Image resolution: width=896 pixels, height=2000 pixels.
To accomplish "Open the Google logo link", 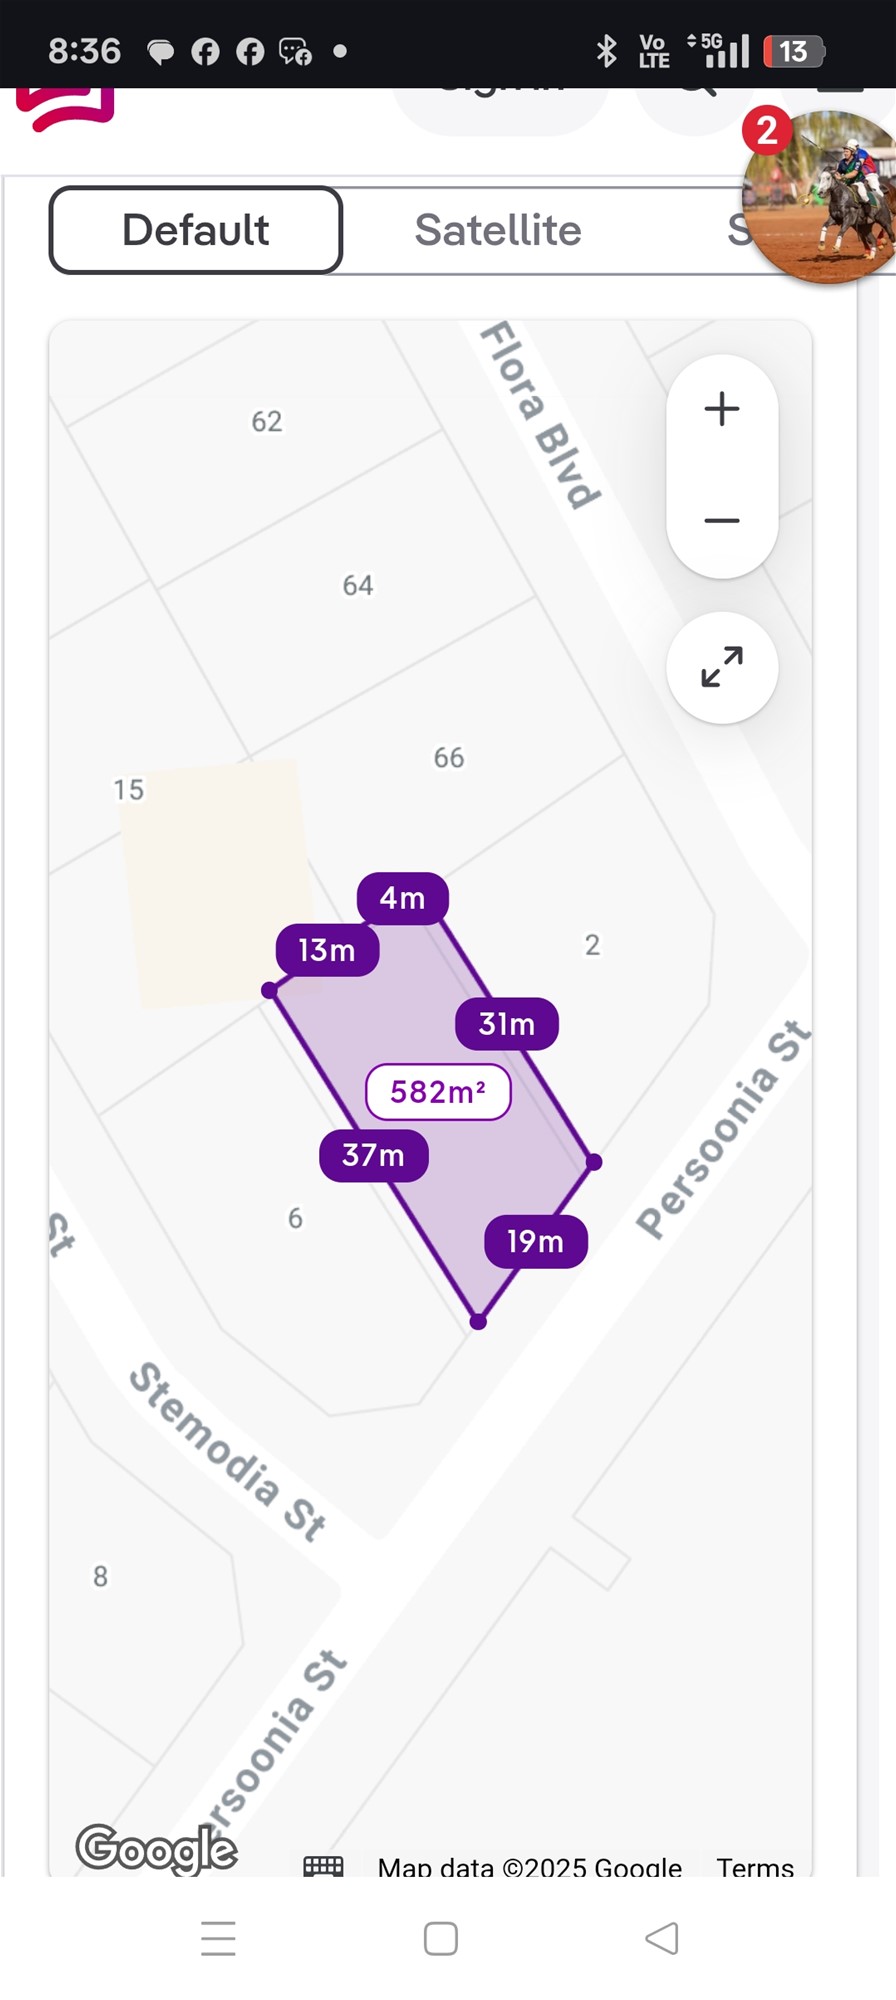I will point(157,1847).
